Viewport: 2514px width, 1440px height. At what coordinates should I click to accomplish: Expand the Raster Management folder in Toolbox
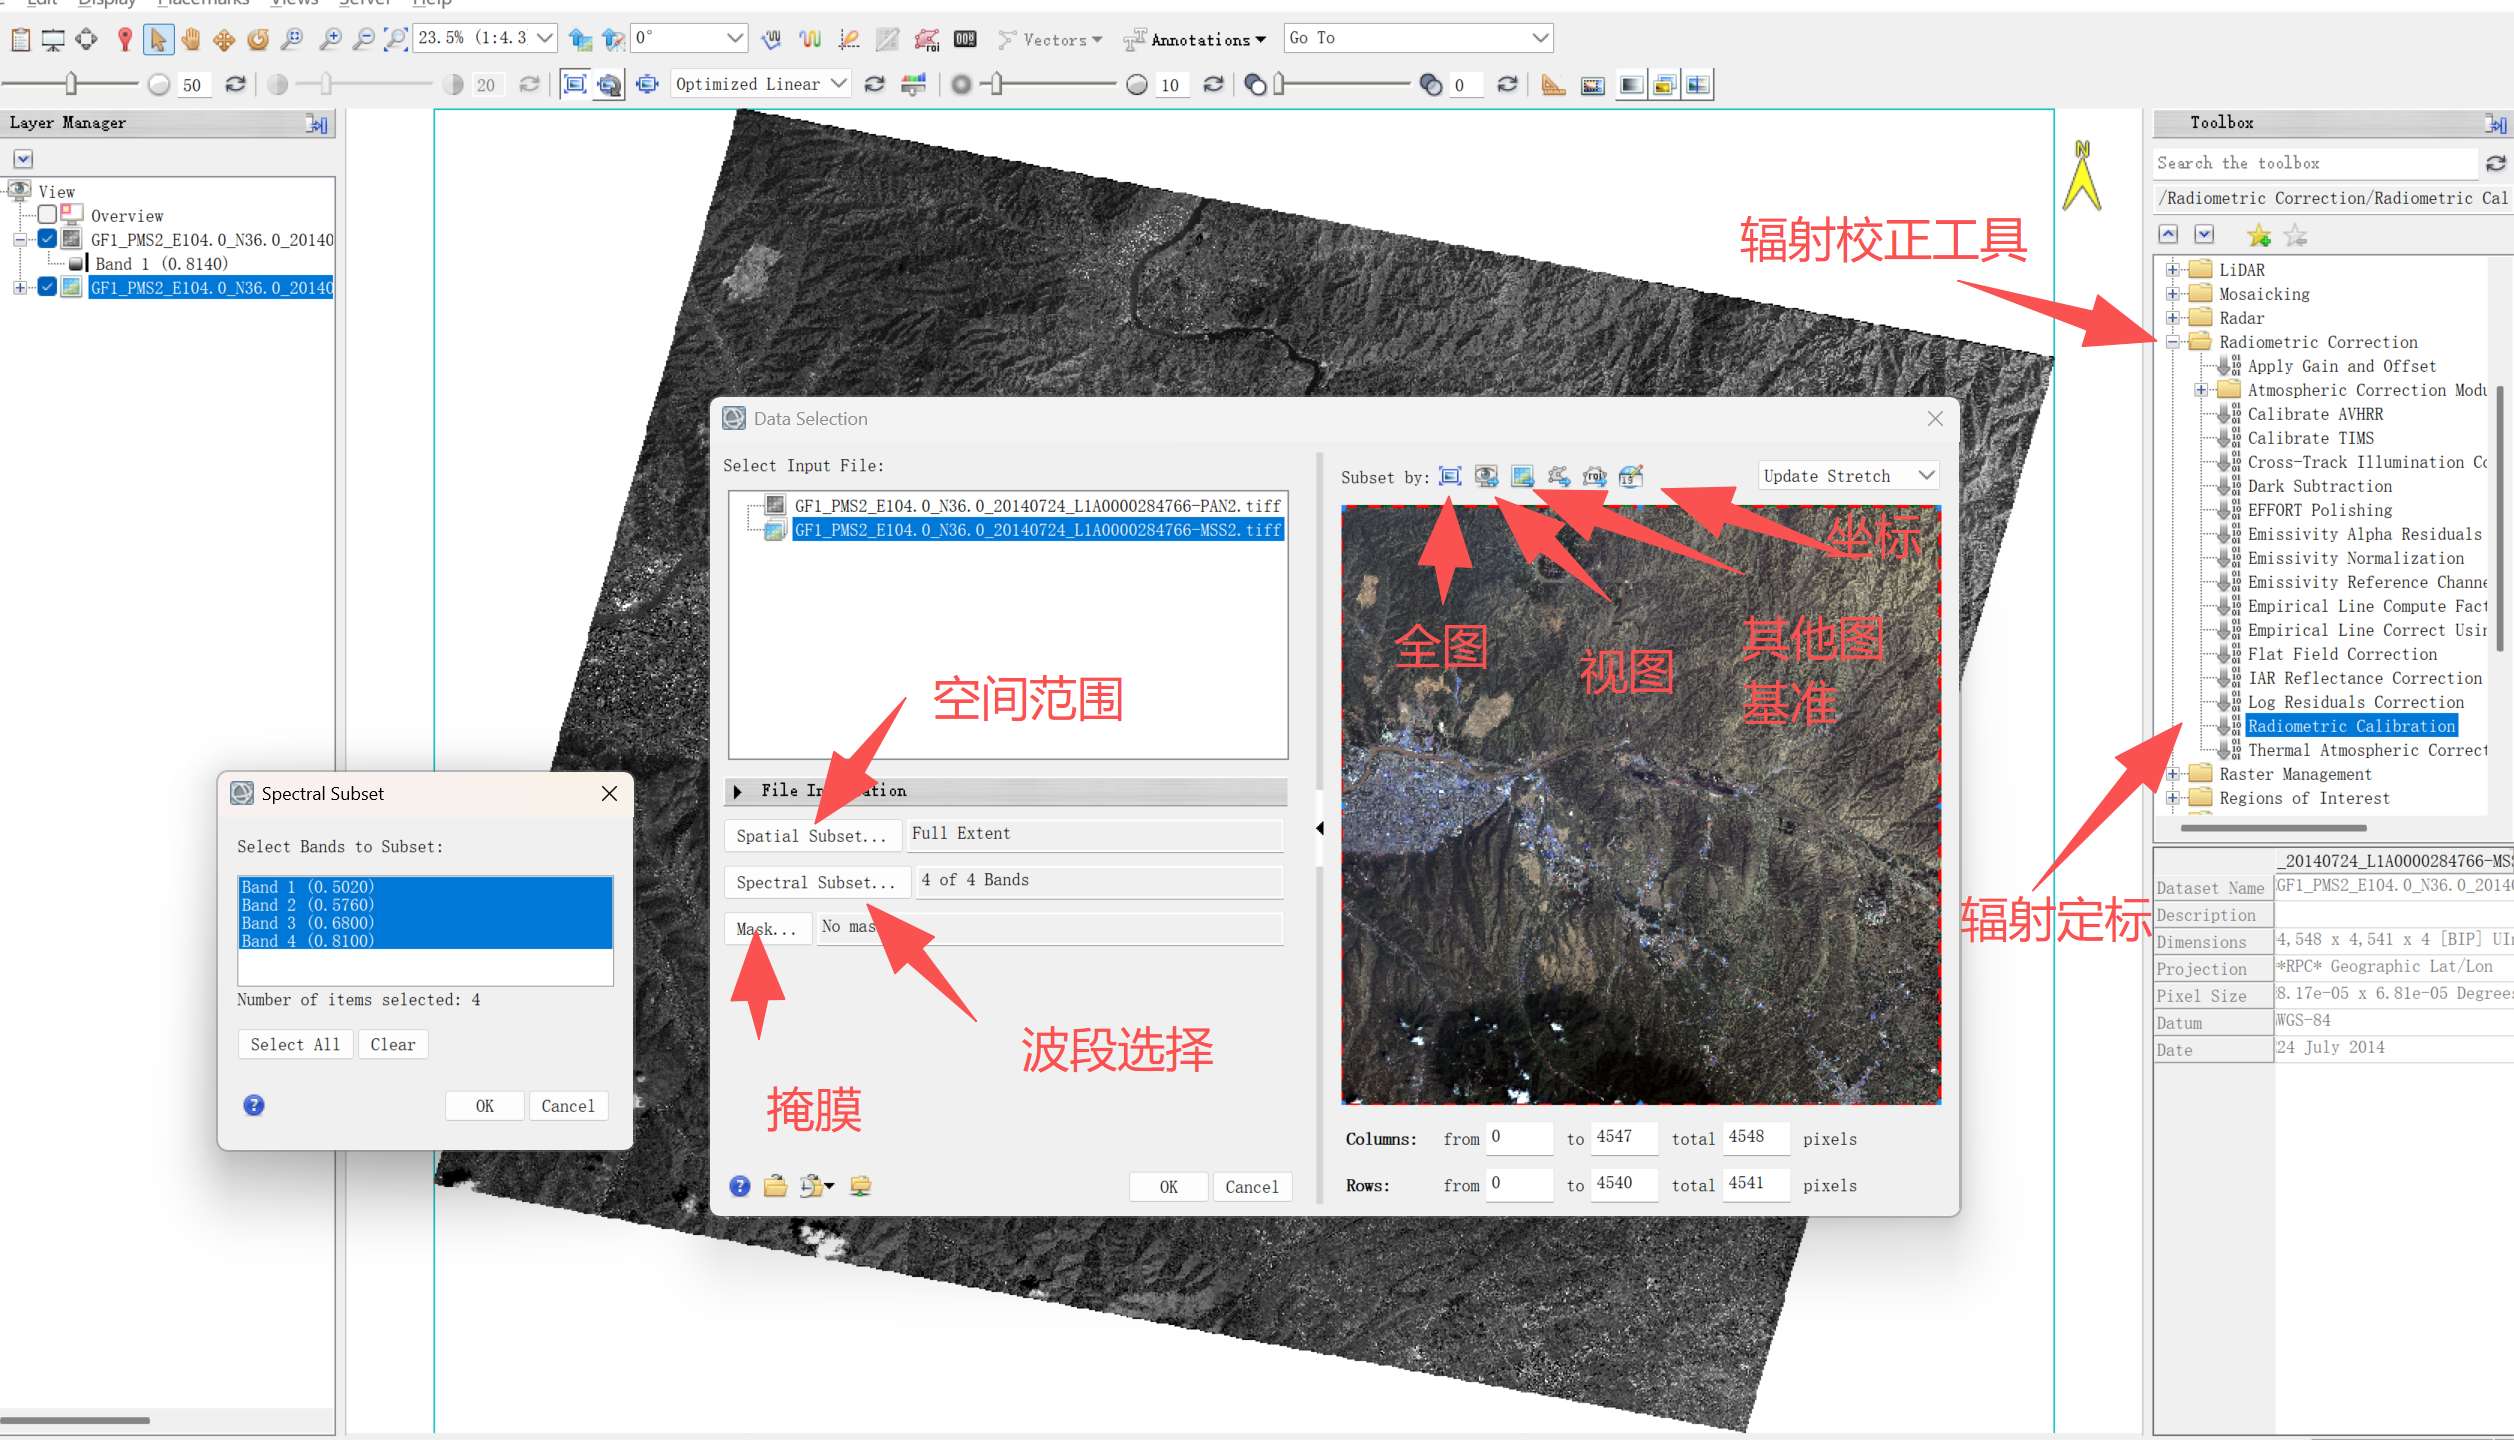(x=2172, y=774)
